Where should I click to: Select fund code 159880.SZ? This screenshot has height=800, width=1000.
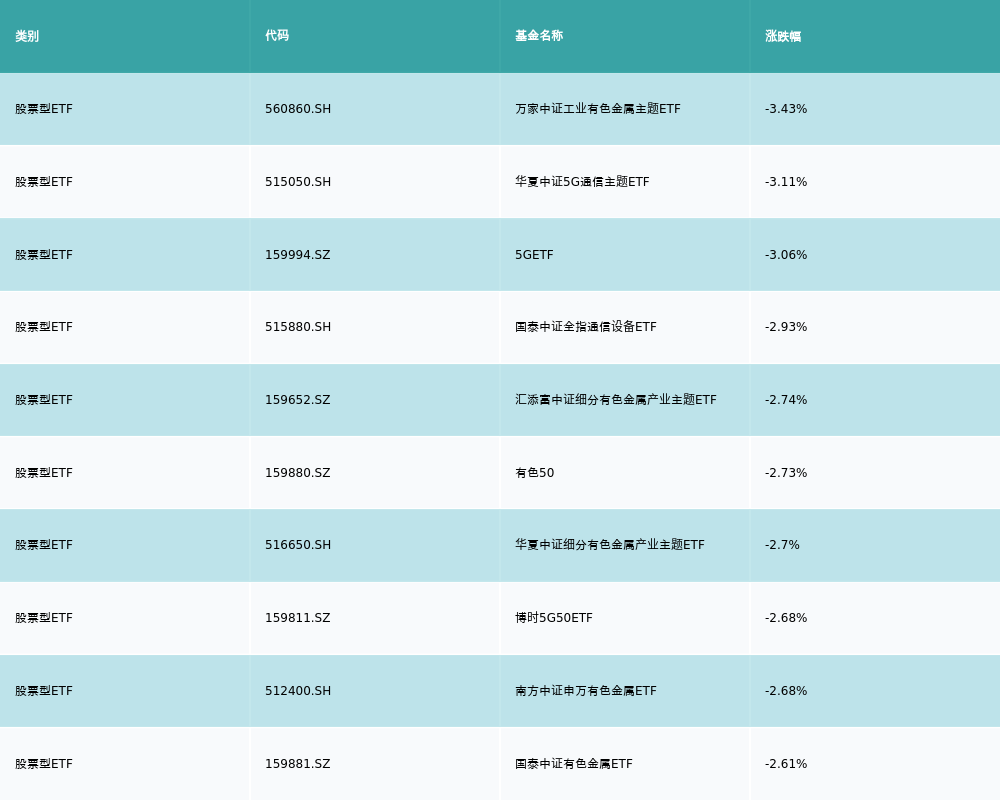(298, 473)
